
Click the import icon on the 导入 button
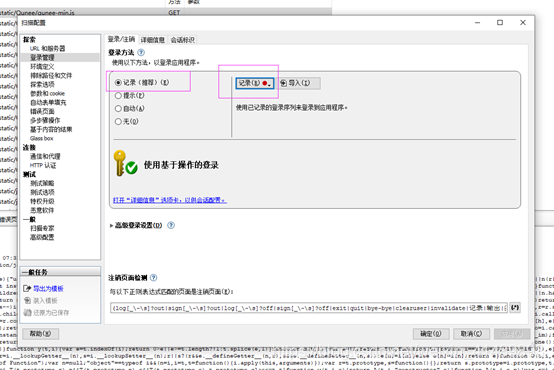click(283, 83)
